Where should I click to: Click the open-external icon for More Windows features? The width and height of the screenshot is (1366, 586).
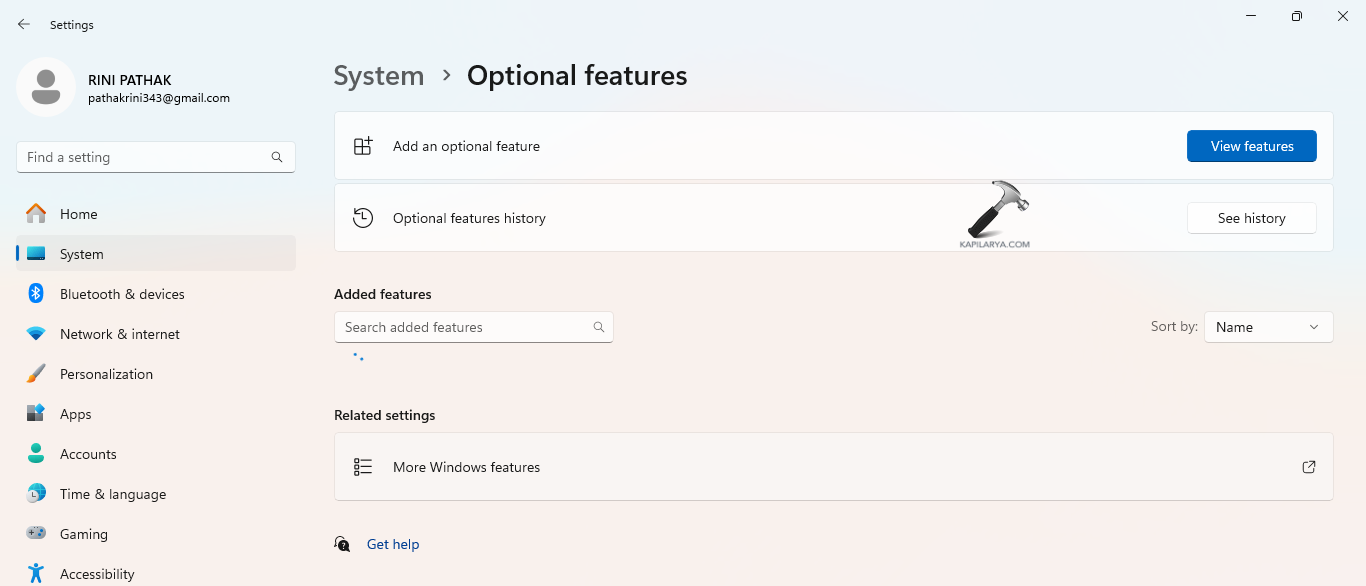tap(1308, 467)
